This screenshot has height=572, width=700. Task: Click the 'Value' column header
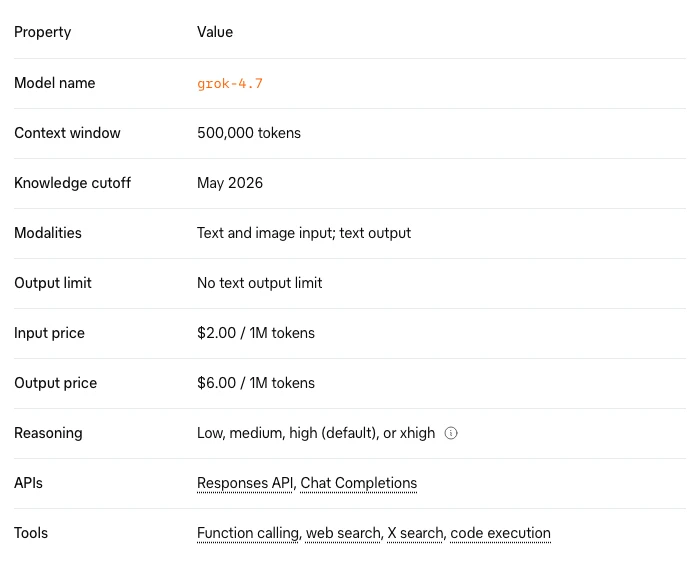tap(215, 32)
